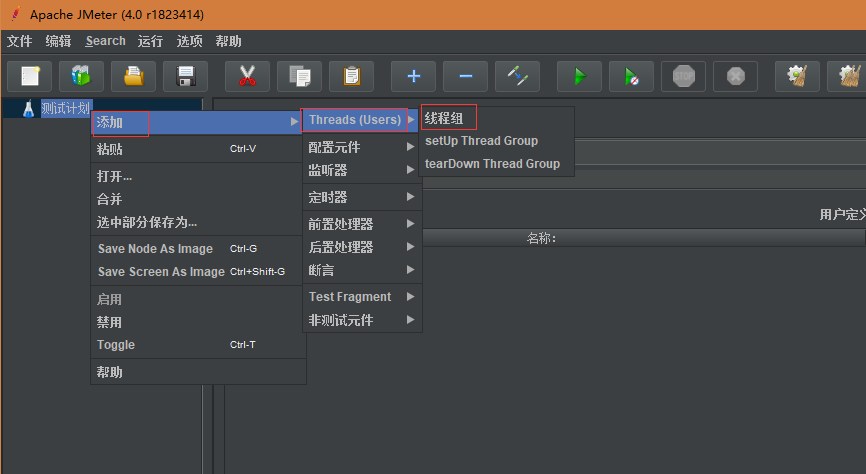Screen dimensions: 866x474
Task: Open the Templates toolbar icon
Action: [x=81, y=76]
